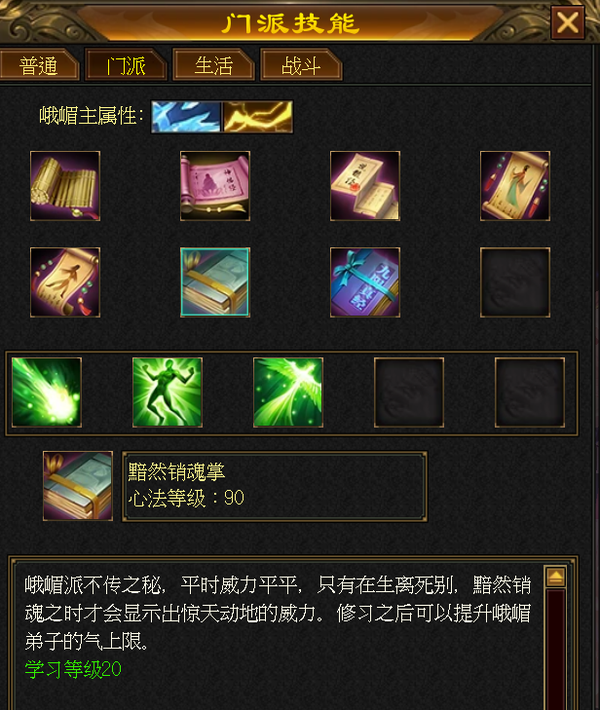Choose the running figure scroll icon

tap(65, 282)
